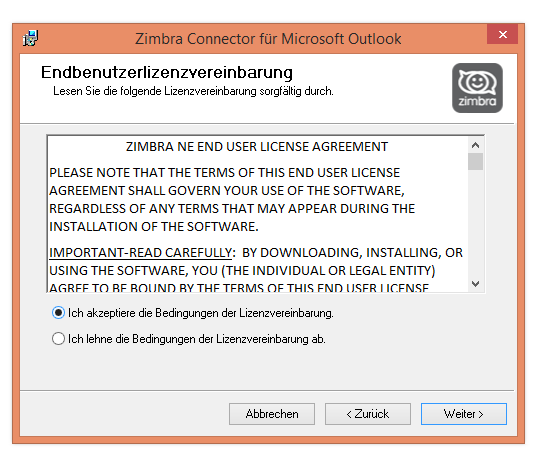Continue with the Weiter button

(464, 414)
